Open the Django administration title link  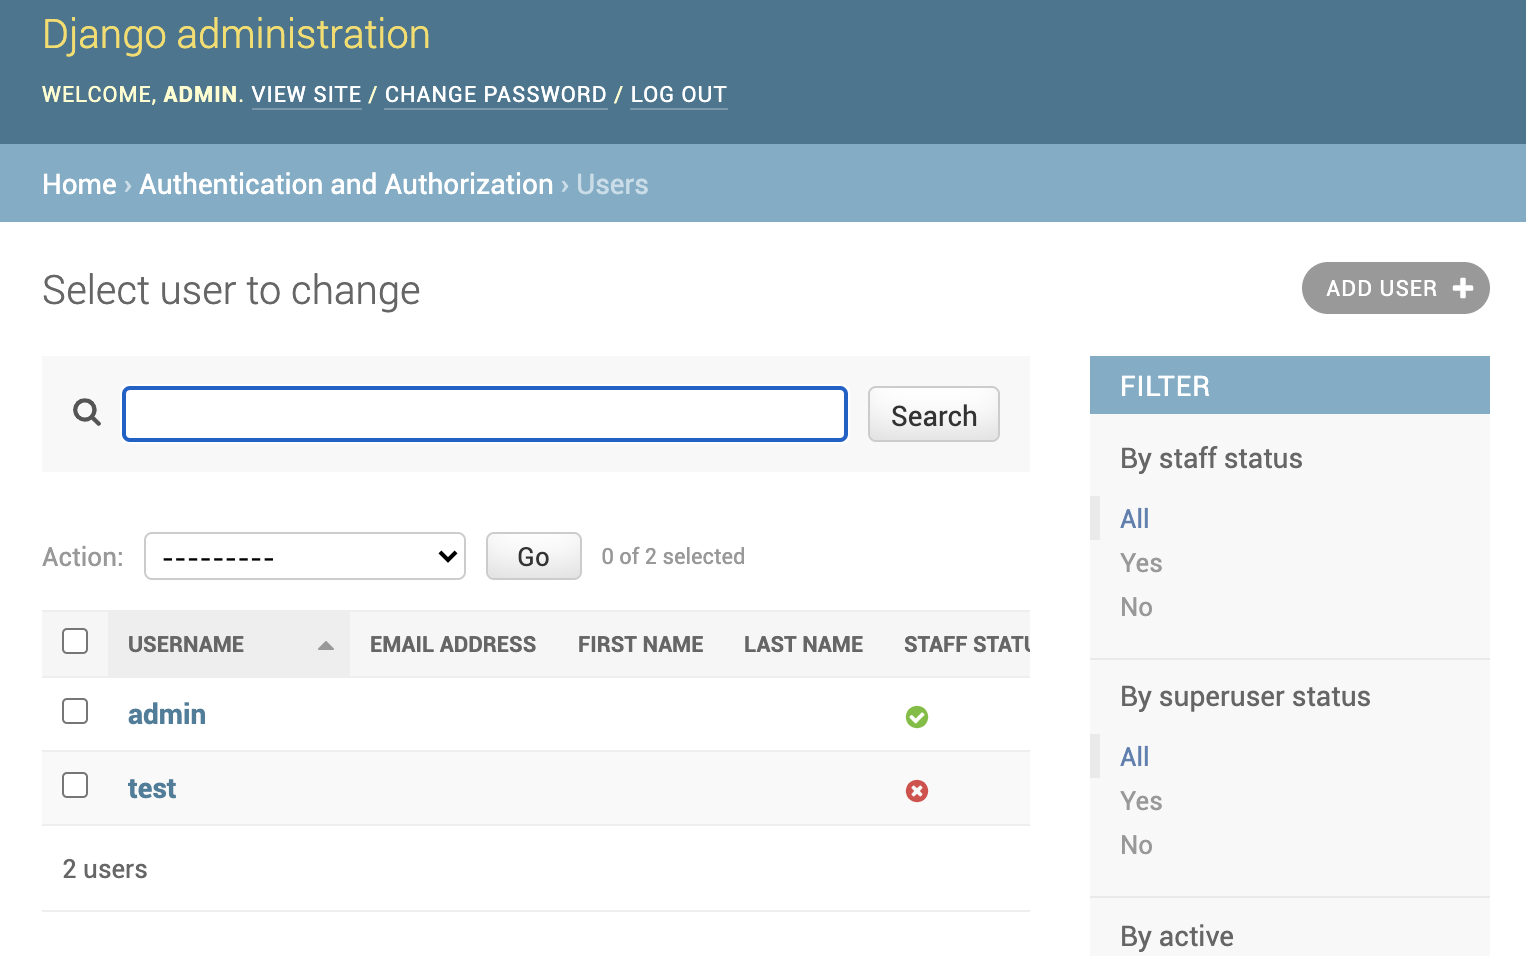point(236,35)
